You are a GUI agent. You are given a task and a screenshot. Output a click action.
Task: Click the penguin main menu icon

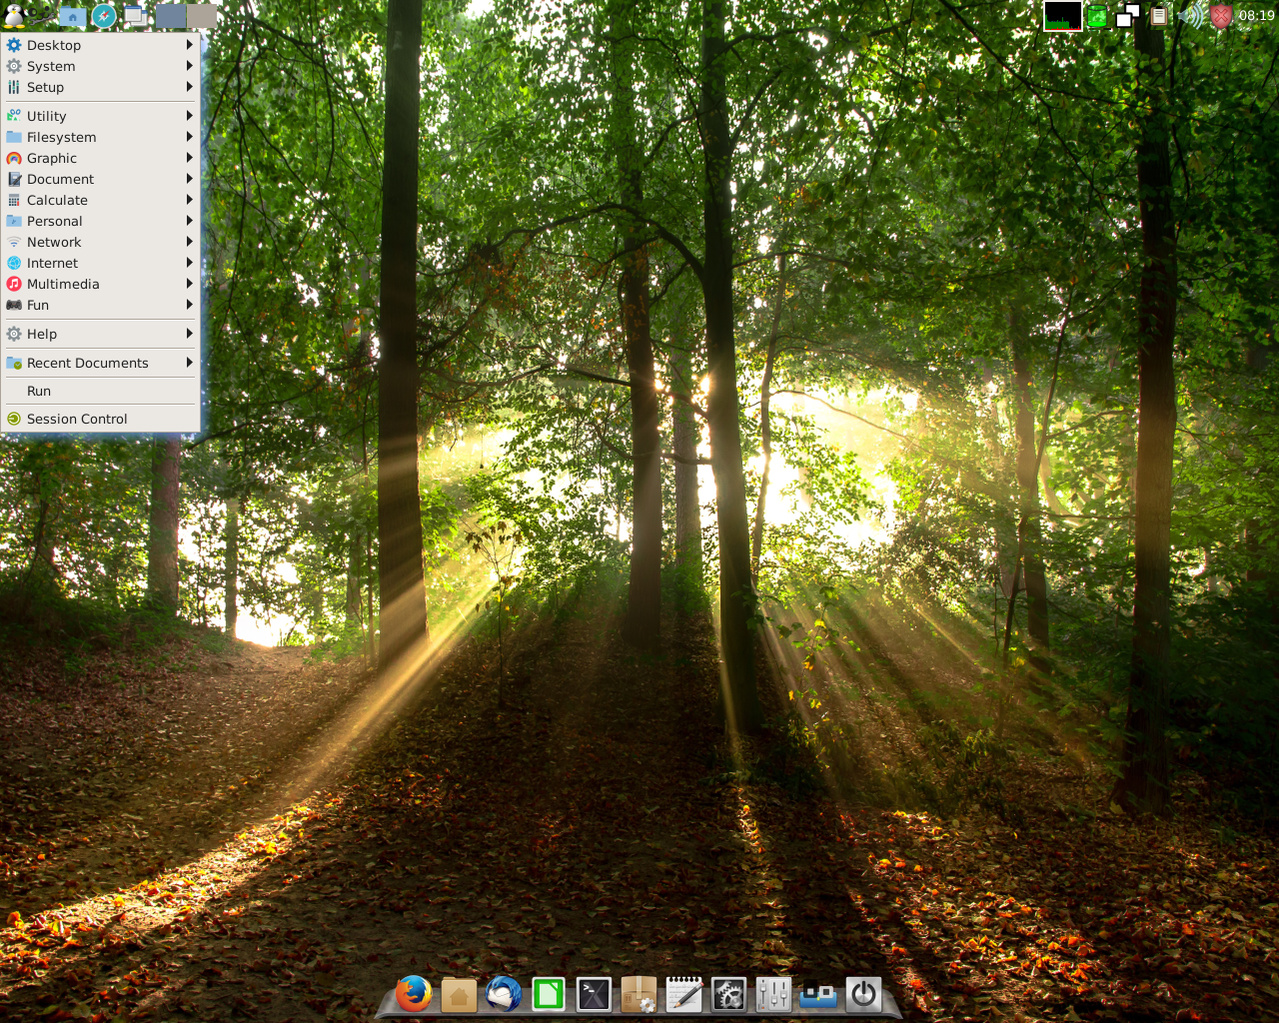tap(14, 15)
